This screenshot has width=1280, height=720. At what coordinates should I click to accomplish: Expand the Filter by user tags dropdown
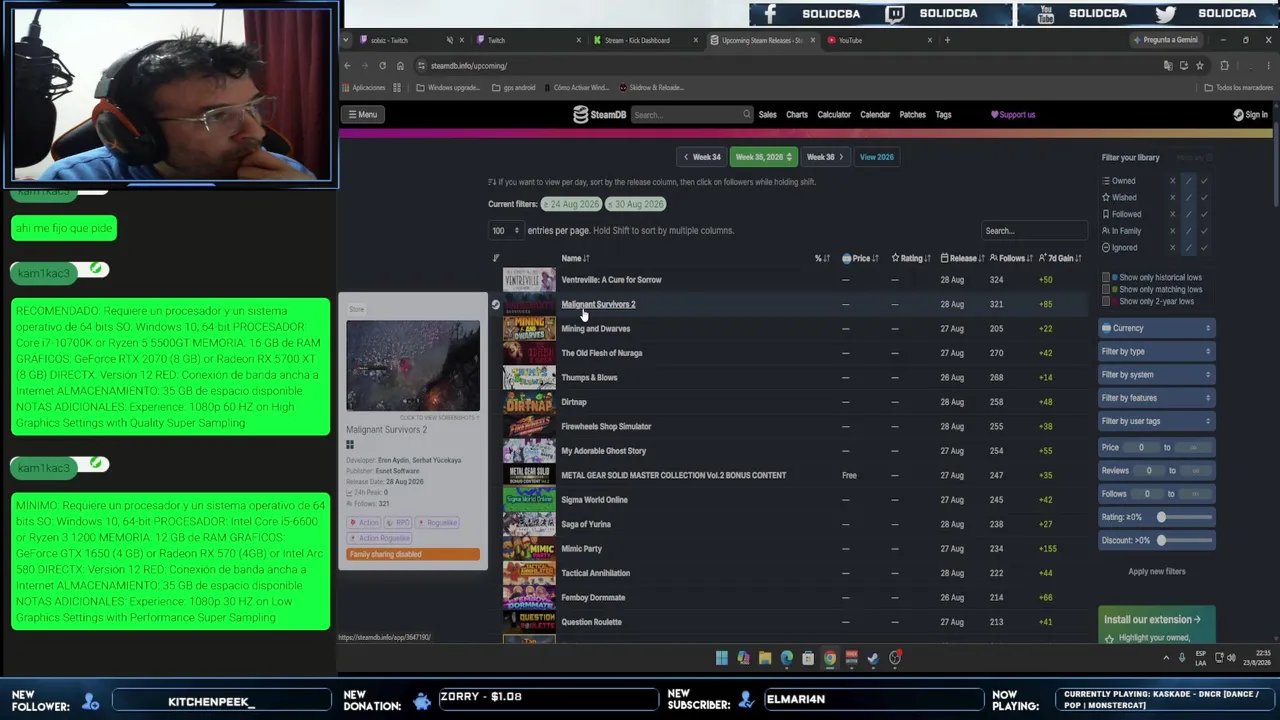click(x=1156, y=421)
